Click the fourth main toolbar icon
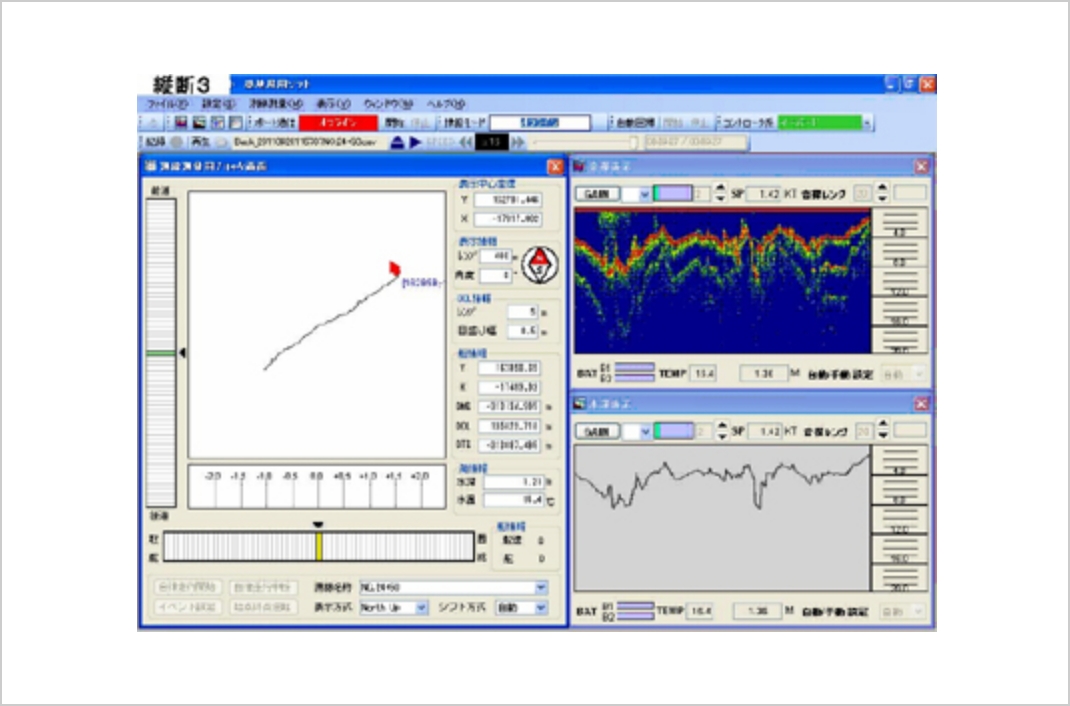This screenshot has width=1070, height=706. (x=234, y=122)
